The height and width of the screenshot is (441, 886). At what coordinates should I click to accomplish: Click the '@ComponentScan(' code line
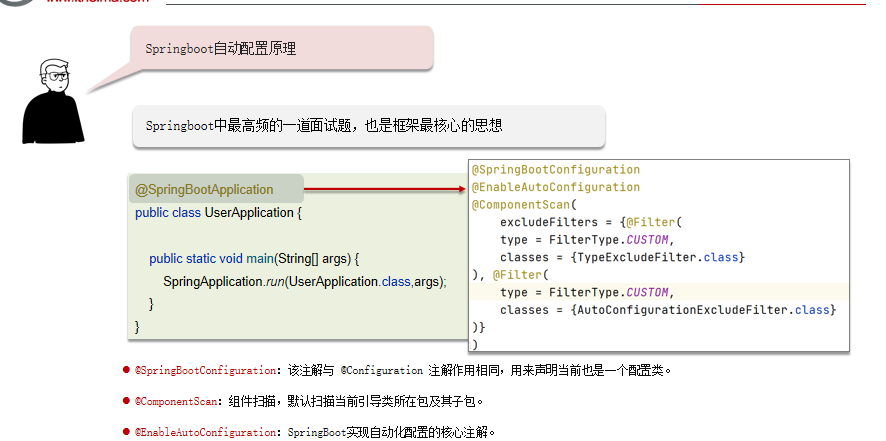524,205
